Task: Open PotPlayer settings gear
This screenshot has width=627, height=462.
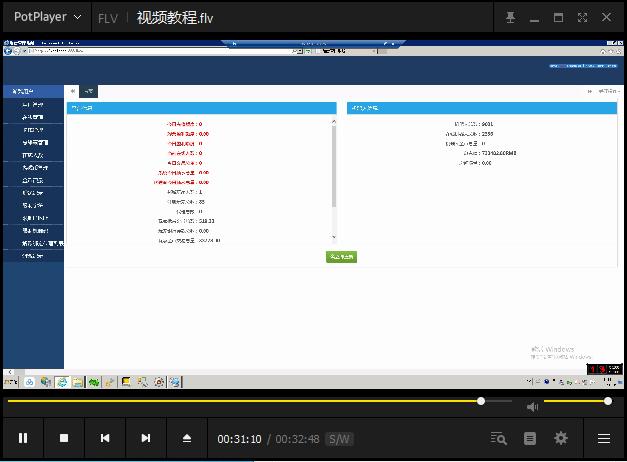Action: click(x=561, y=438)
